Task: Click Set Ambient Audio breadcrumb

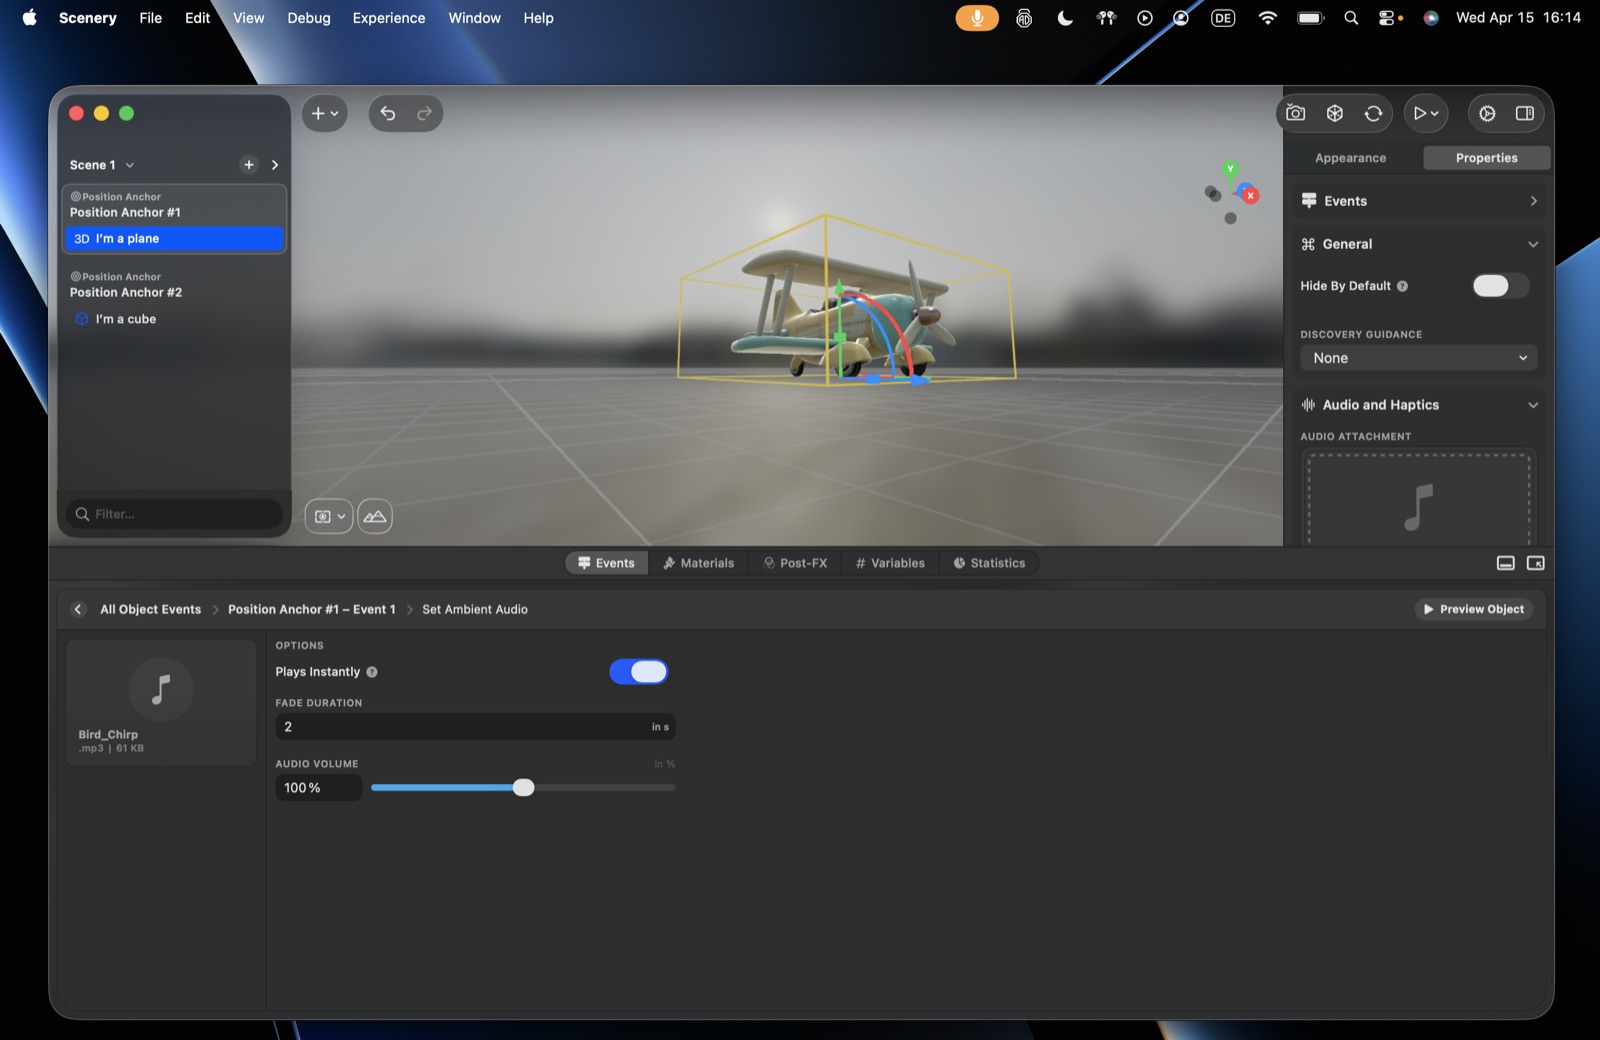Action: pyautogui.click(x=474, y=609)
